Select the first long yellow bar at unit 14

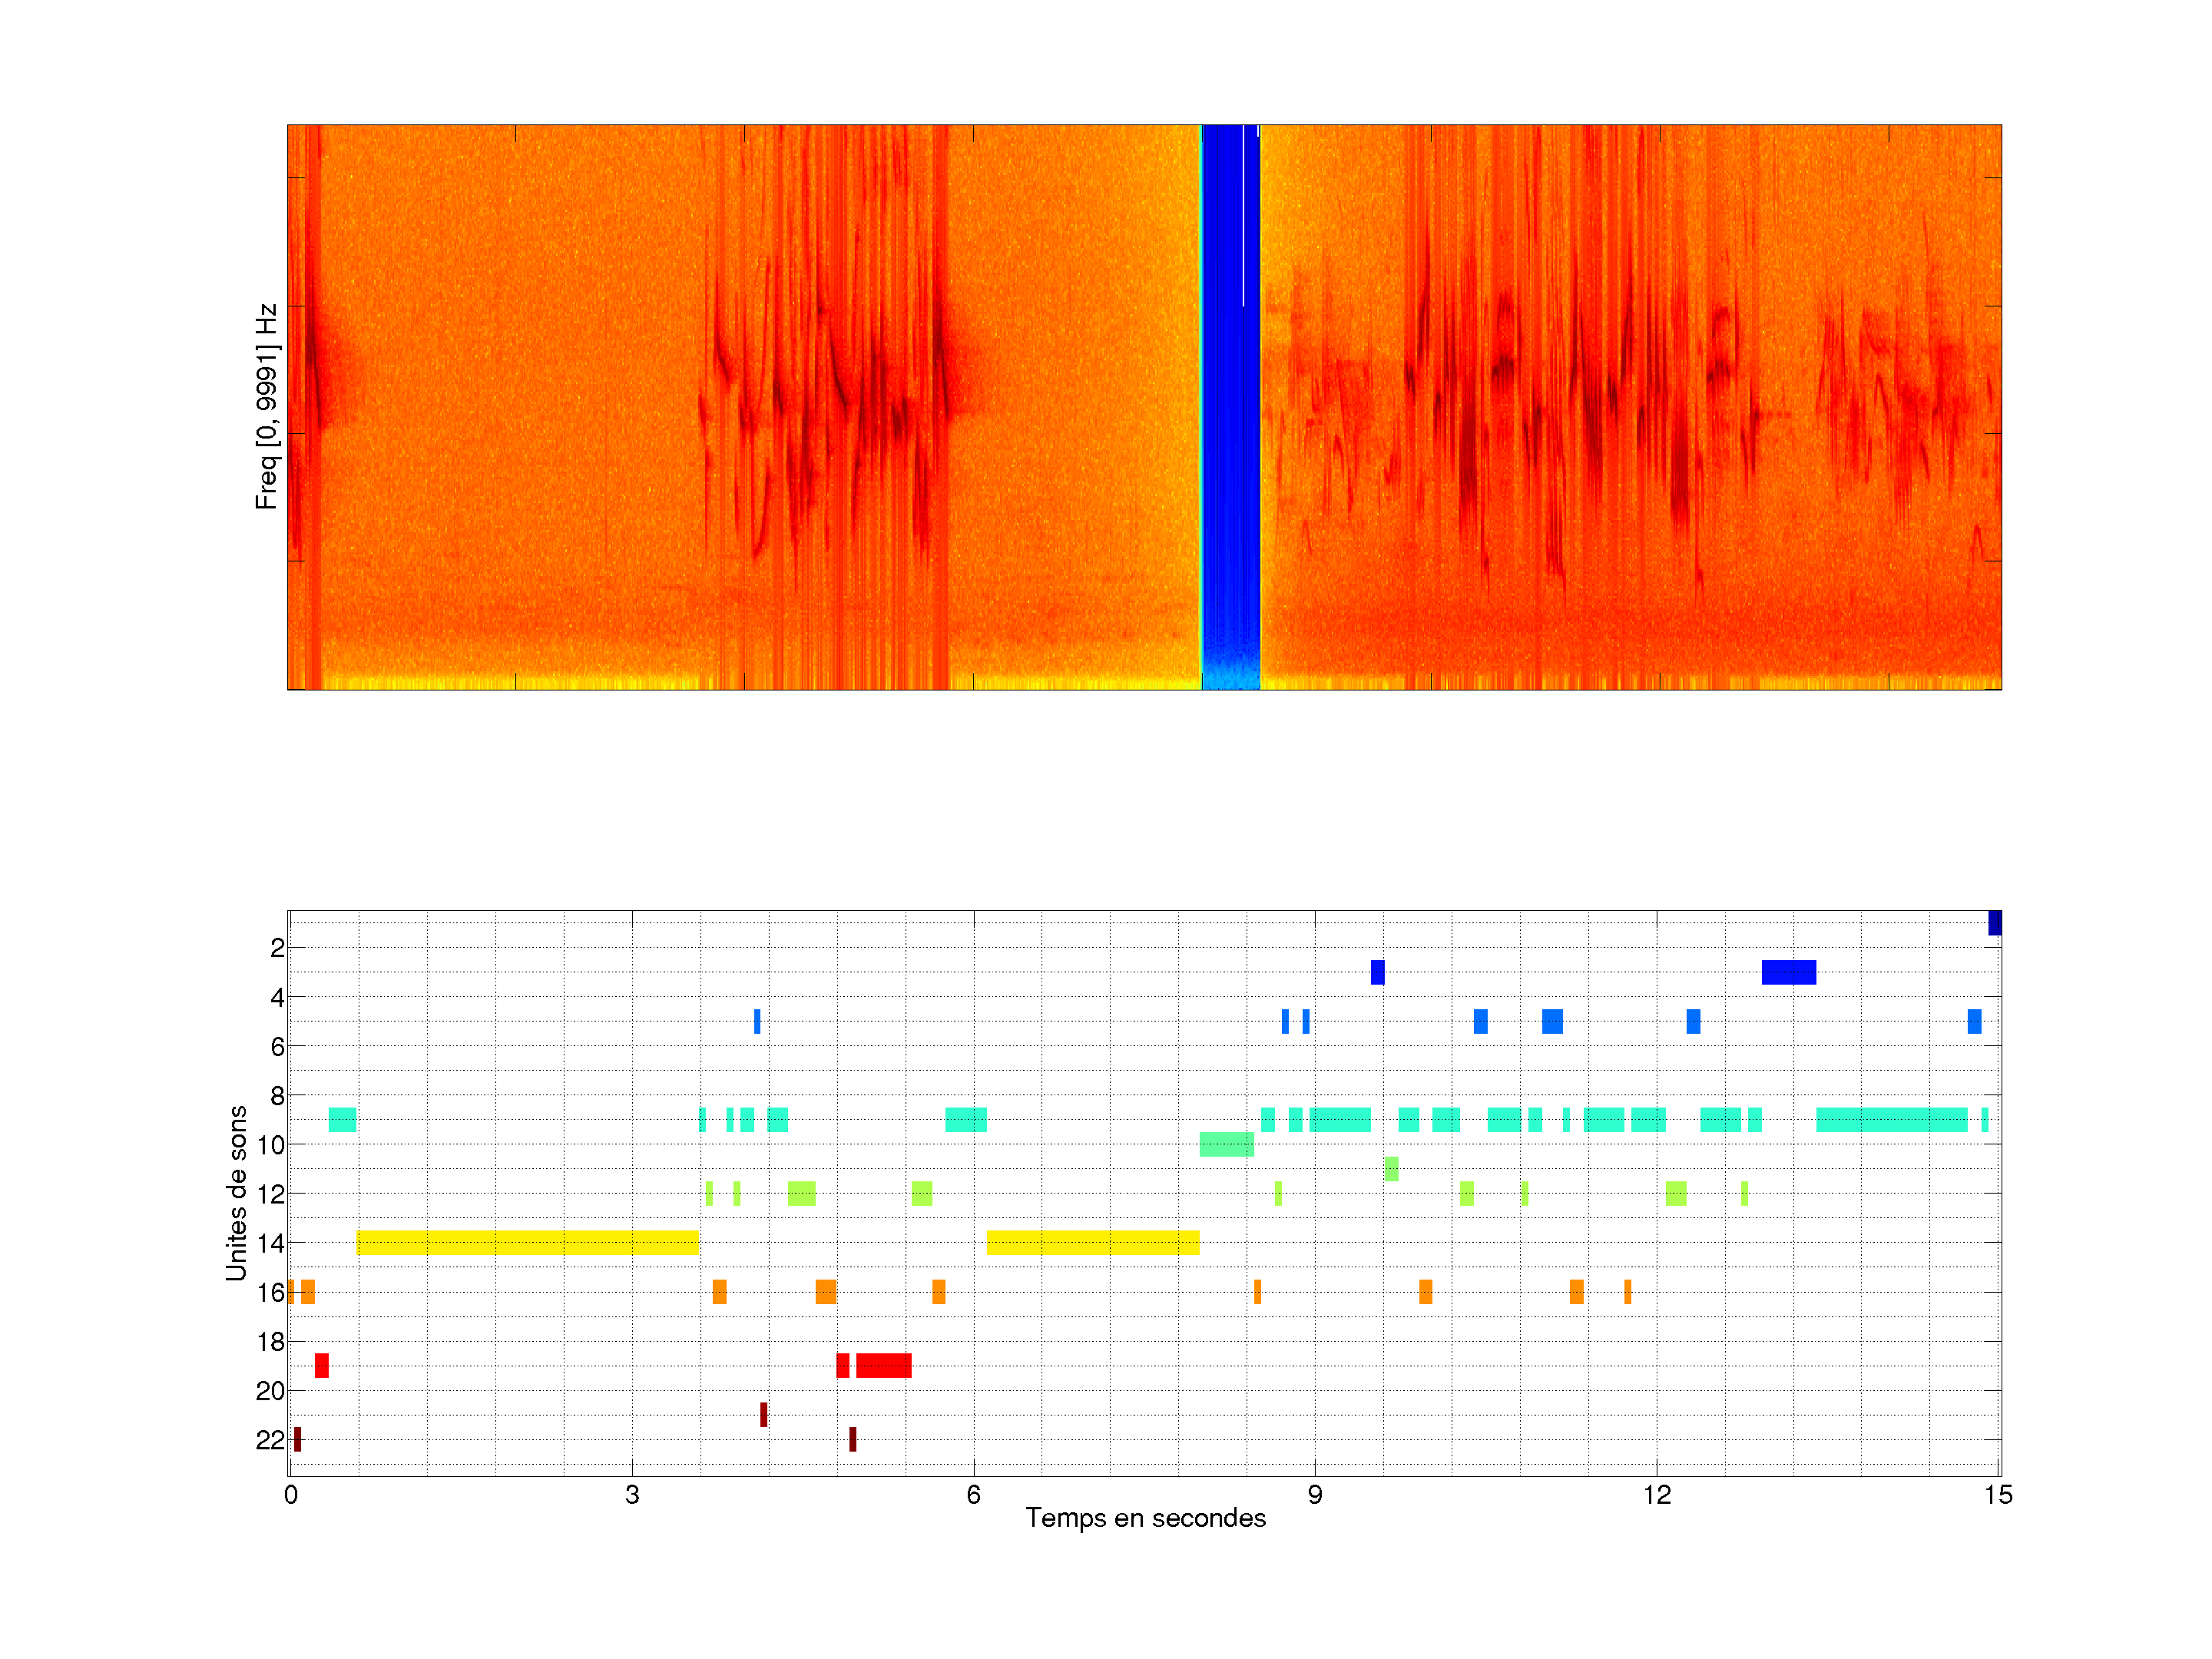click(527, 1242)
